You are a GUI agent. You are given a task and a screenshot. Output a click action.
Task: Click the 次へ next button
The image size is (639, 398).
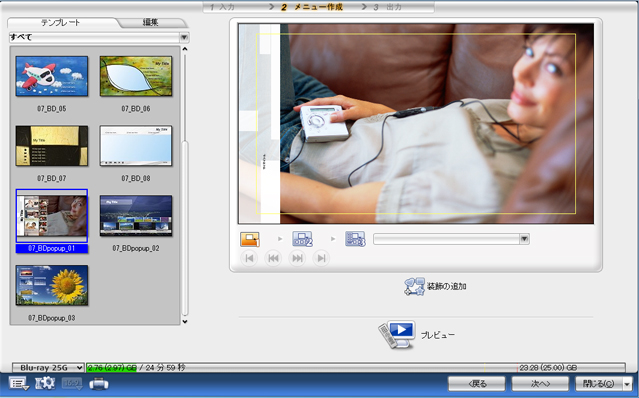point(540,384)
